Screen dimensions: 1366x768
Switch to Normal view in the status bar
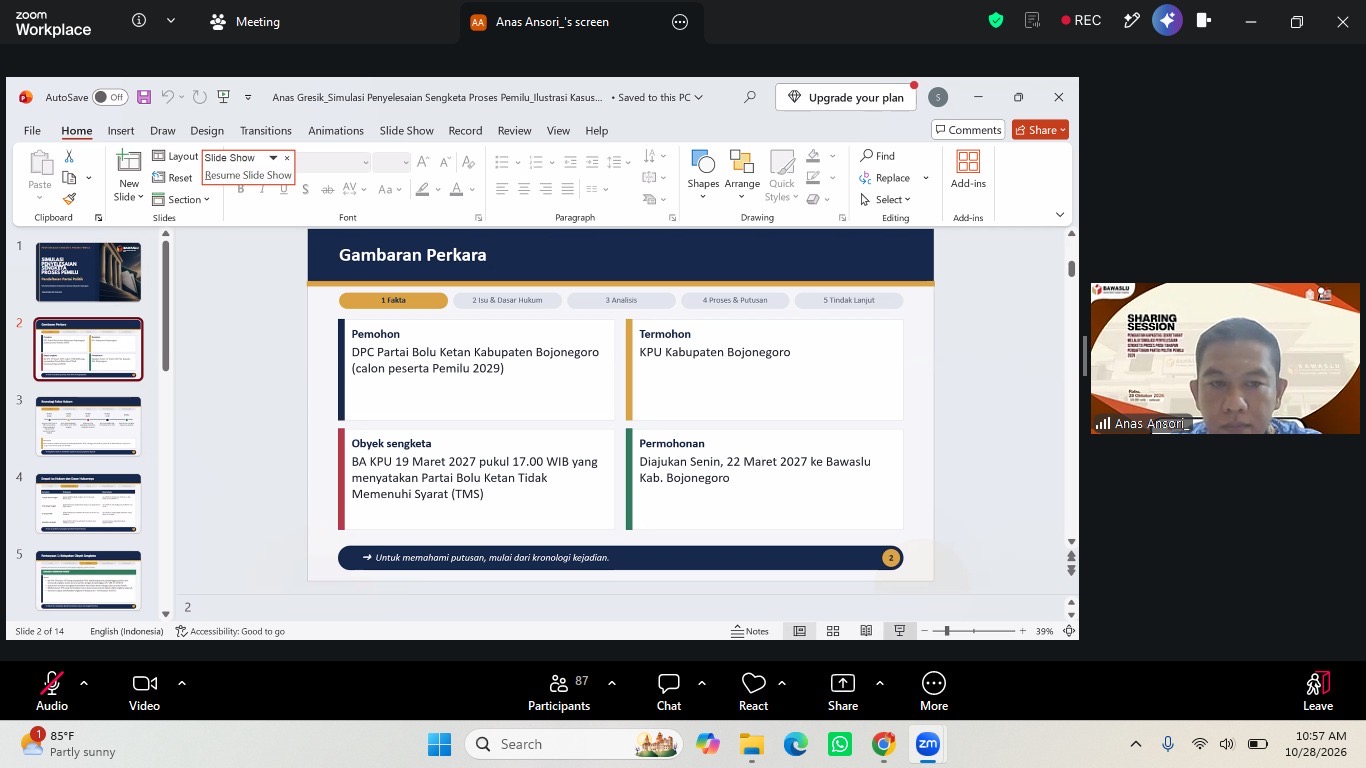click(800, 631)
